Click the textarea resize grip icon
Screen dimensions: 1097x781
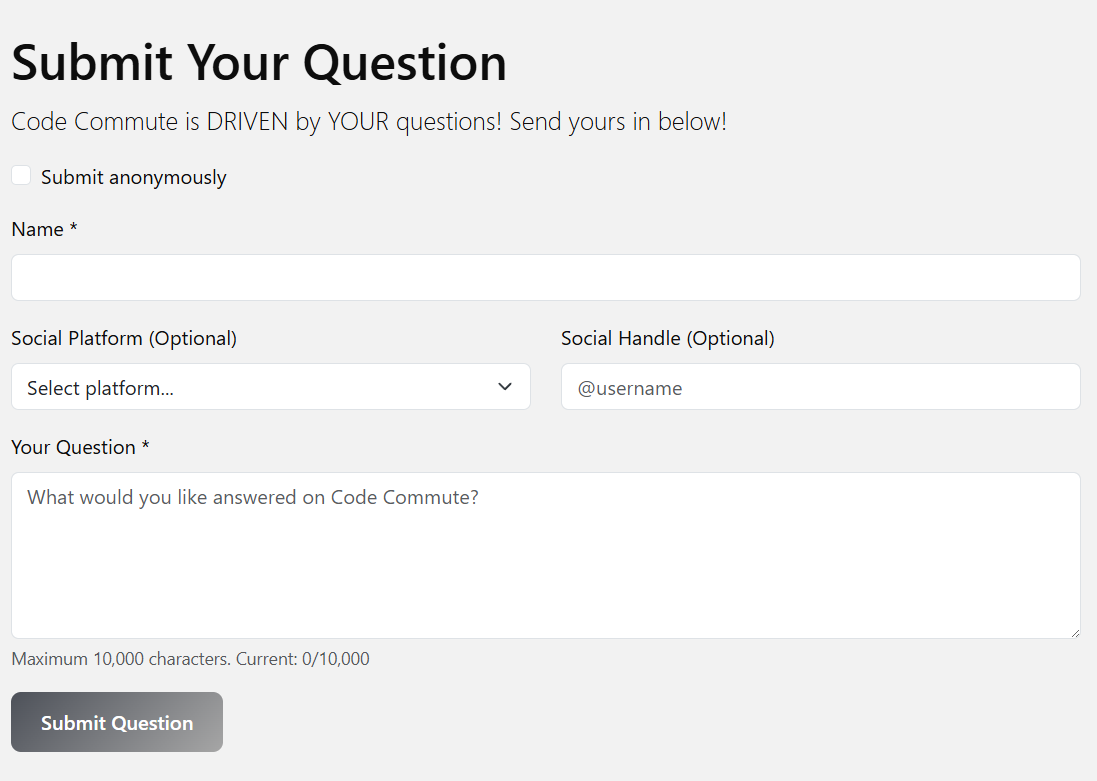click(1075, 631)
